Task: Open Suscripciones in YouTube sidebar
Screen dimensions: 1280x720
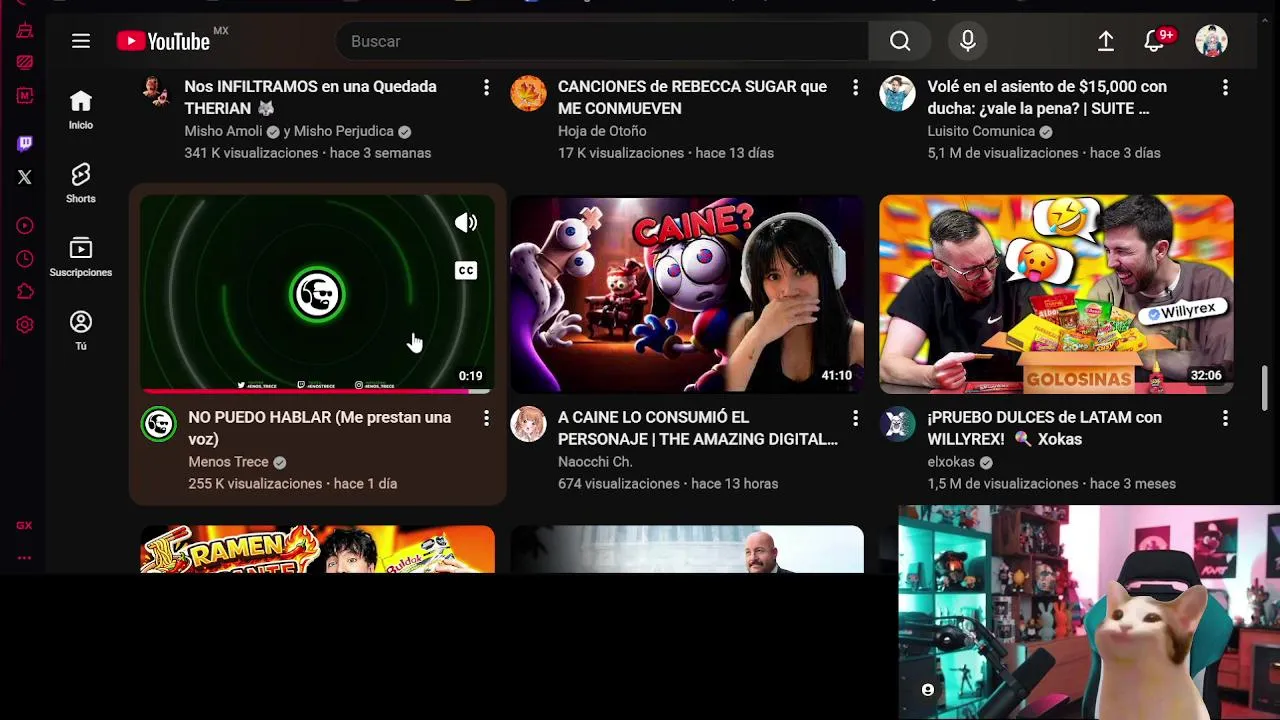Action: point(81,257)
